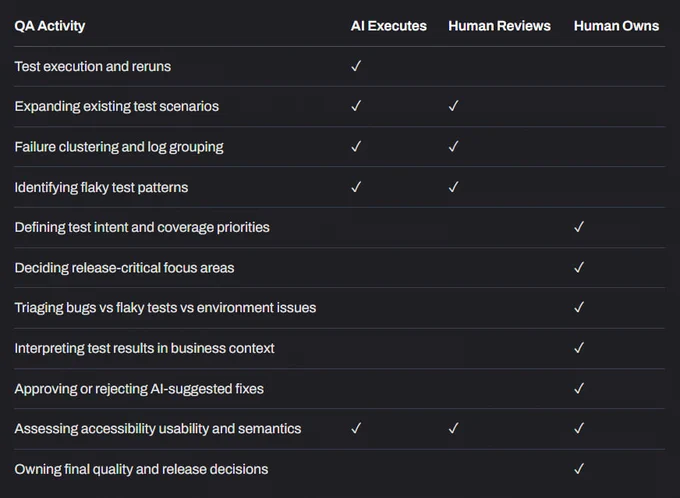Click the AI Executes column header
680x498 pixels.
(x=389, y=26)
